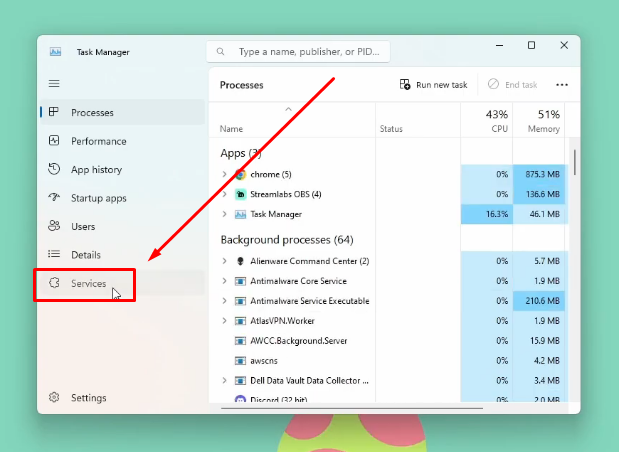This screenshot has height=452, width=619.
Task: Click the Users sidebar icon
Action: pos(54,226)
